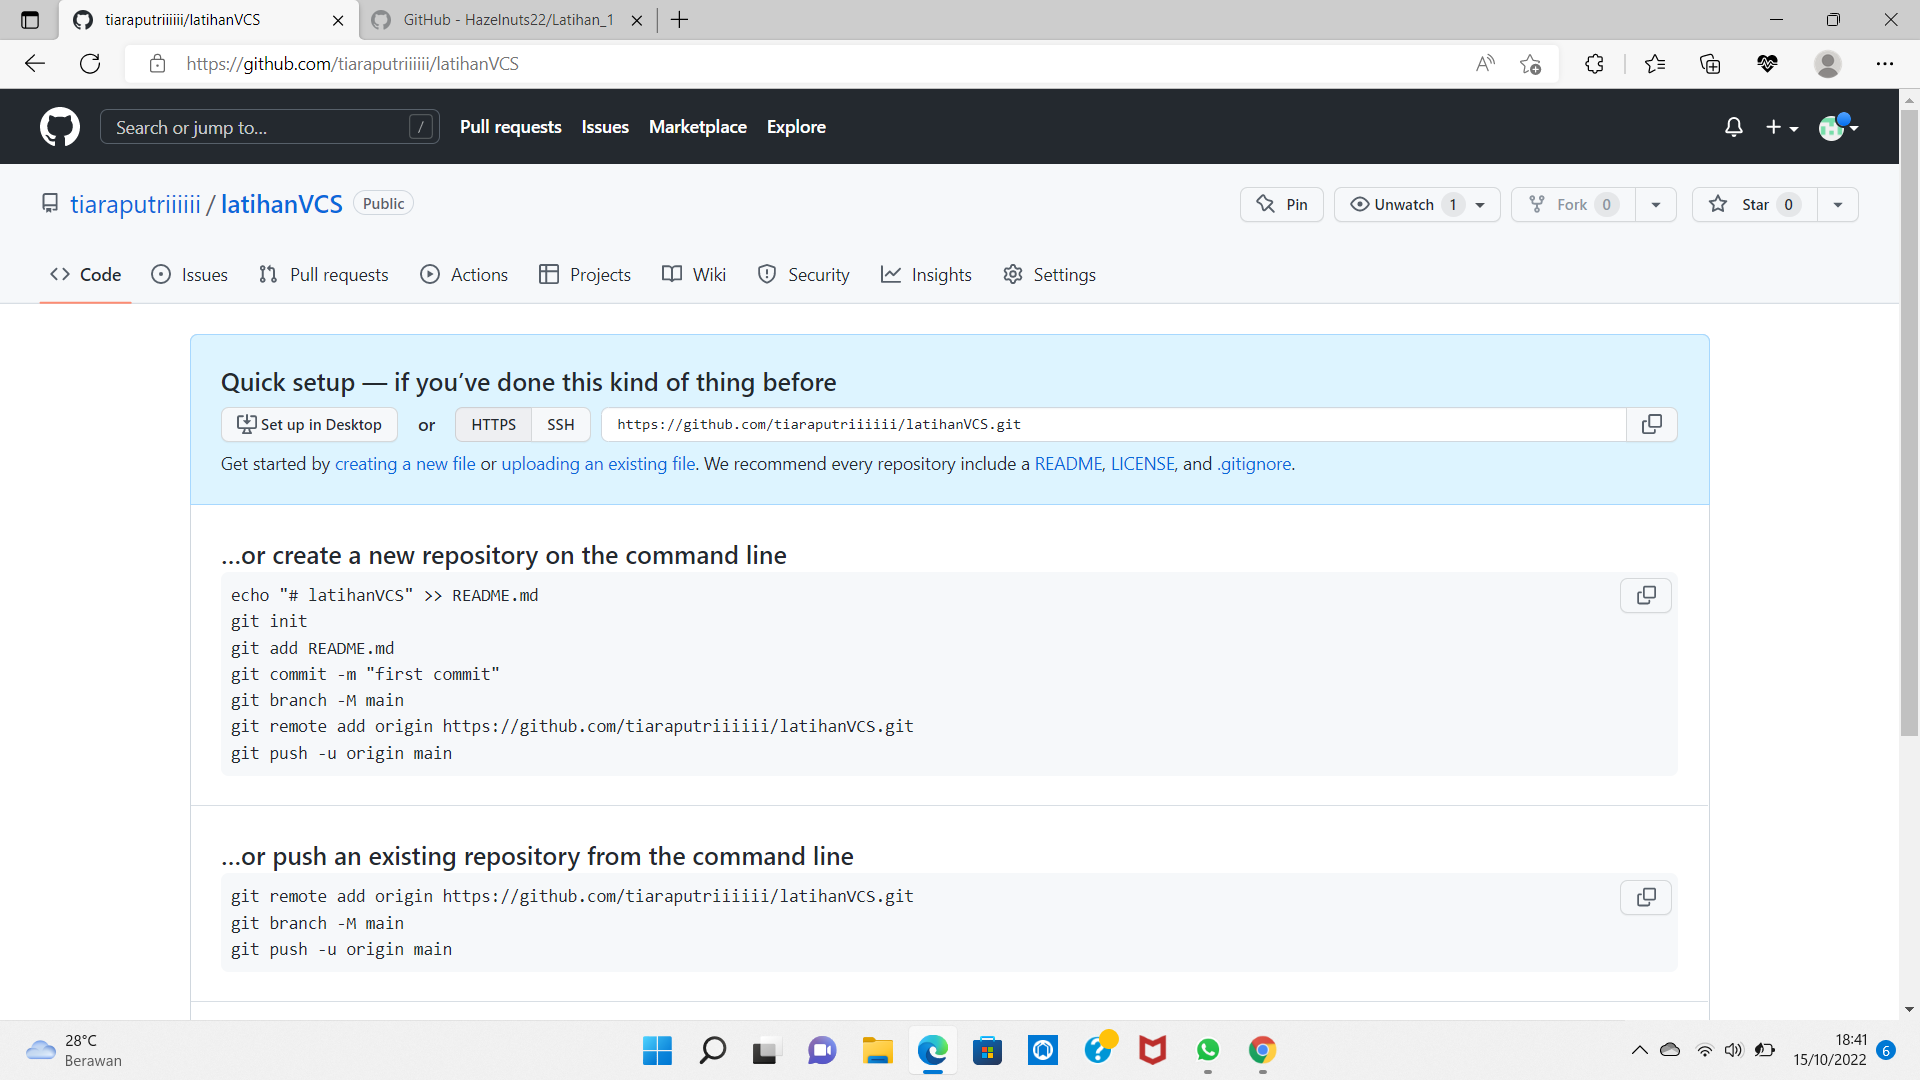Screen dimensions: 1920x1080
Task: Open File Explorer from the taskbar
Action: (877, 1050)
